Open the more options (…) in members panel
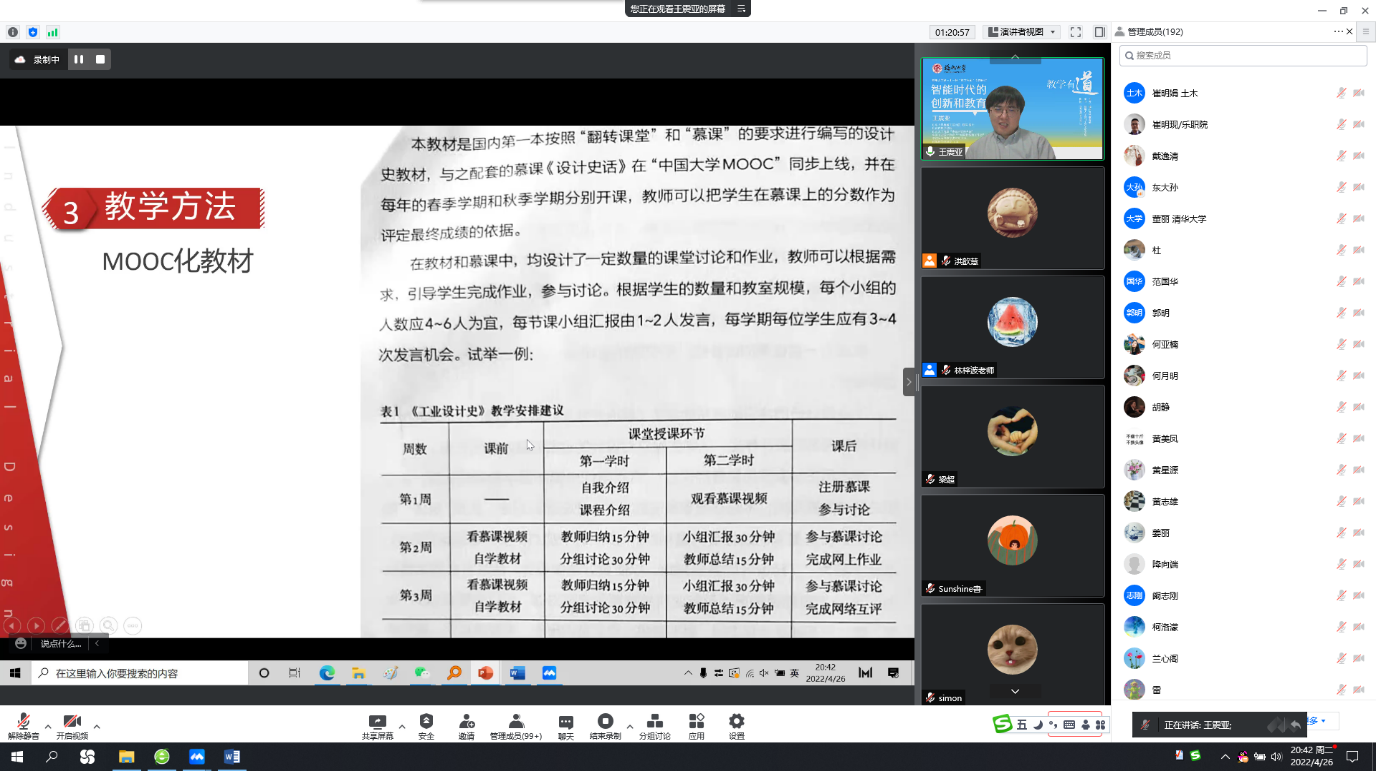This screenshot has height=771, width=1376. pyautogui.click(x=1338, y=31)
